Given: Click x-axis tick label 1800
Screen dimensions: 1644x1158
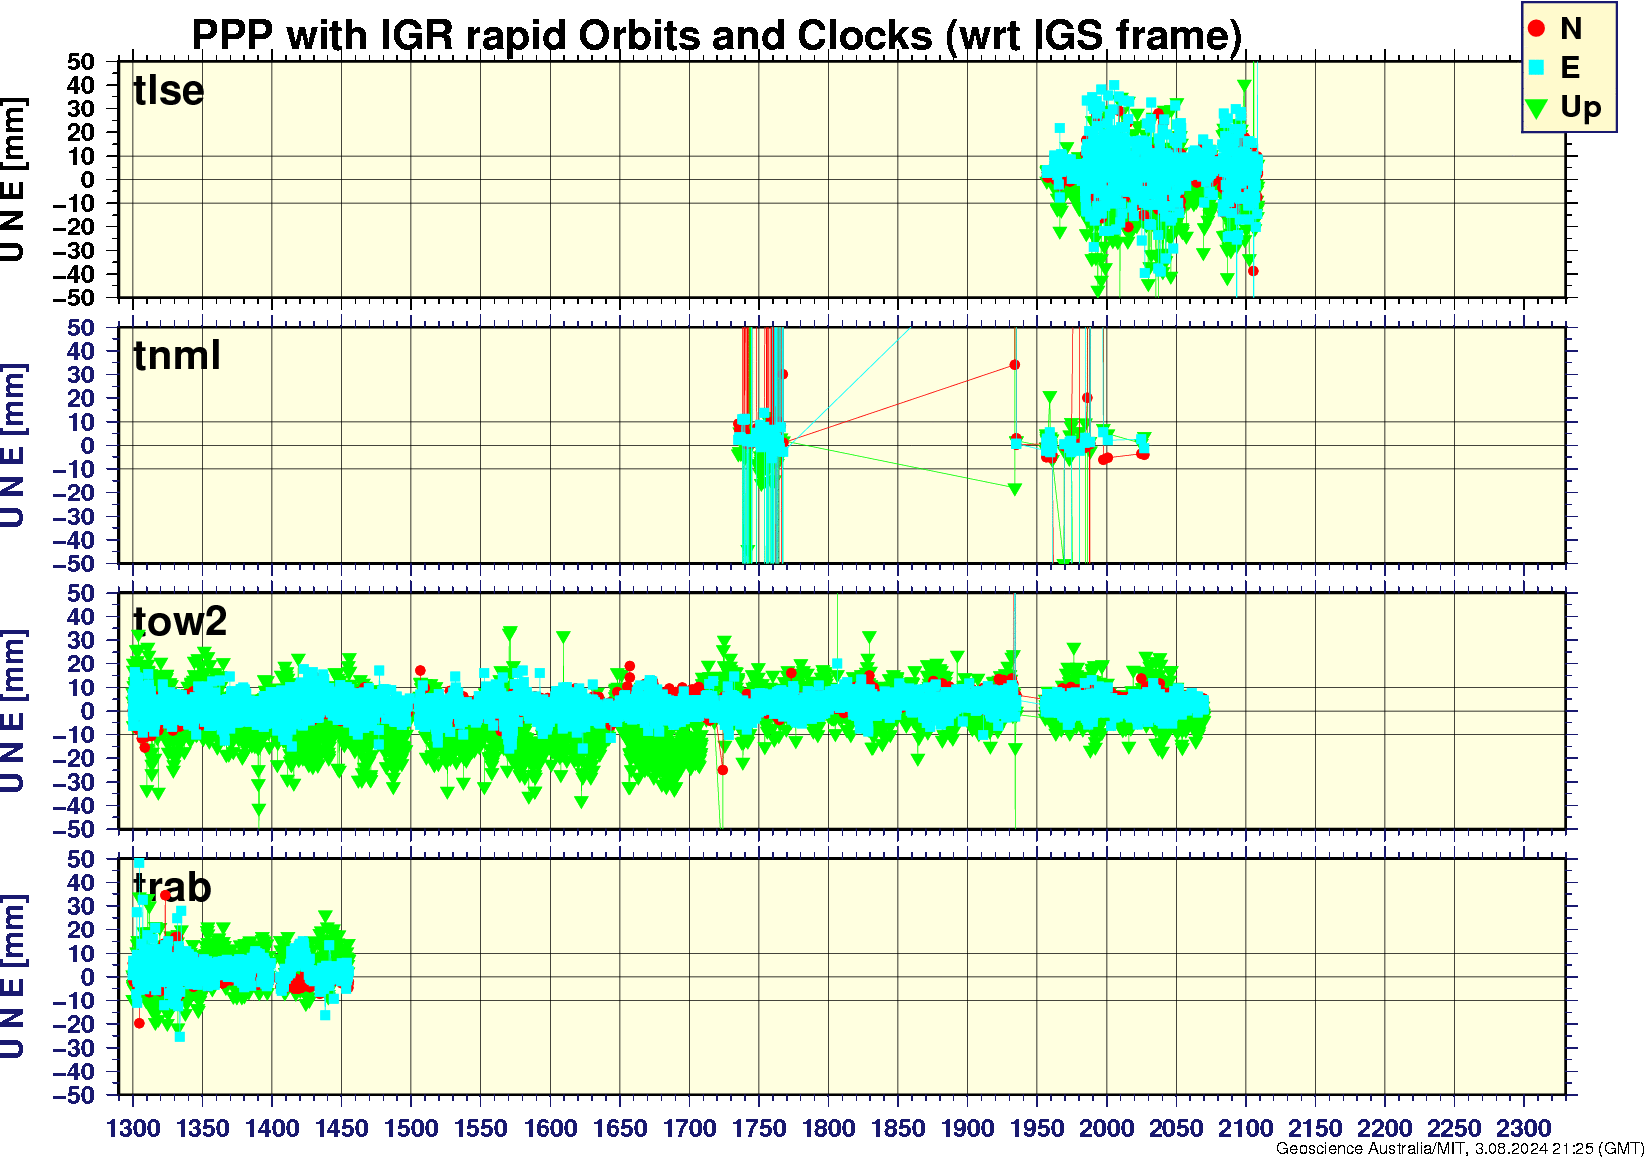Looking at the screenshot, I should [x=828, y=1128].
